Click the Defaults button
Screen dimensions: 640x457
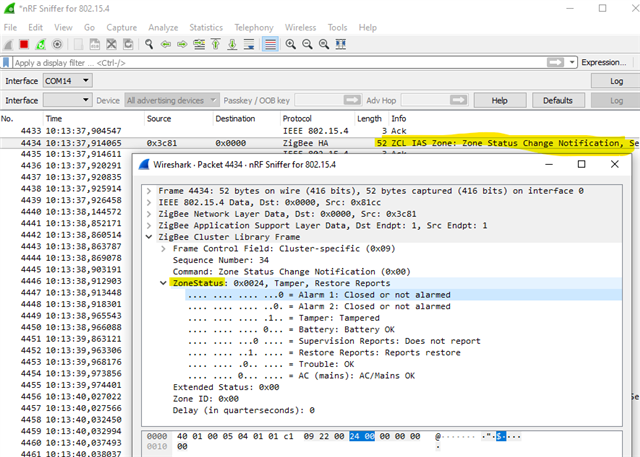point(558,100)
